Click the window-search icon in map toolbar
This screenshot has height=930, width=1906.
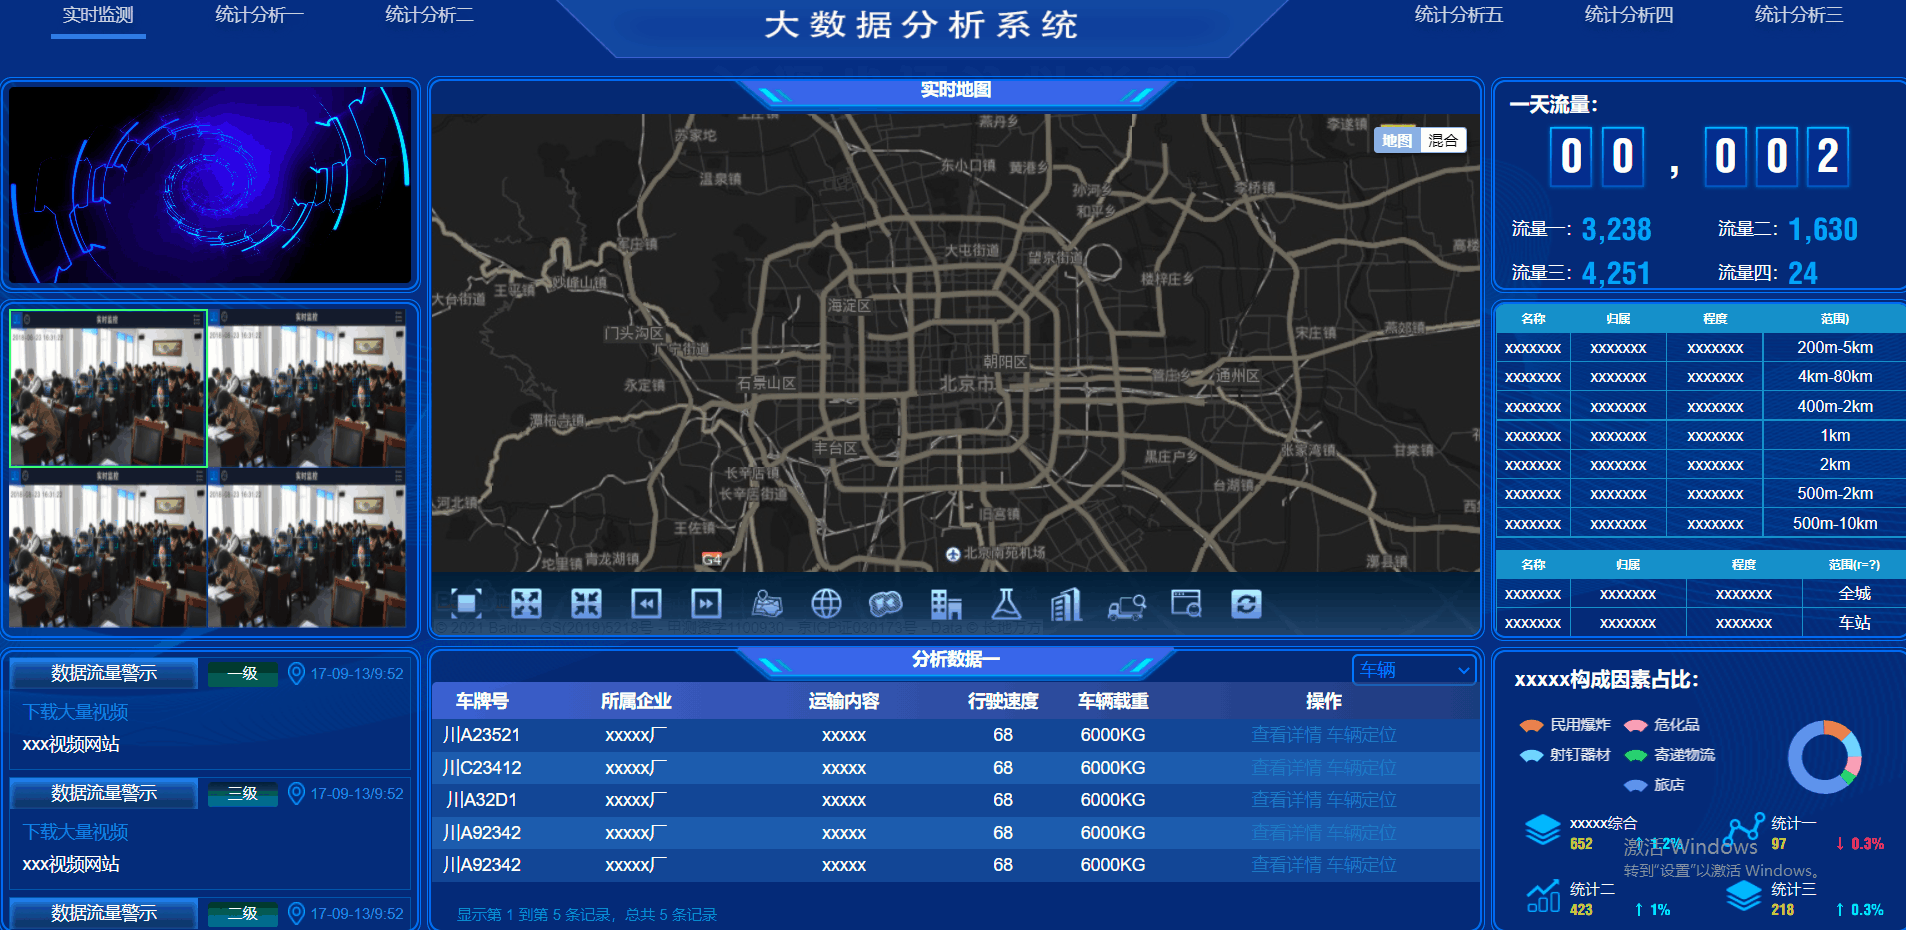(1186, 603)
